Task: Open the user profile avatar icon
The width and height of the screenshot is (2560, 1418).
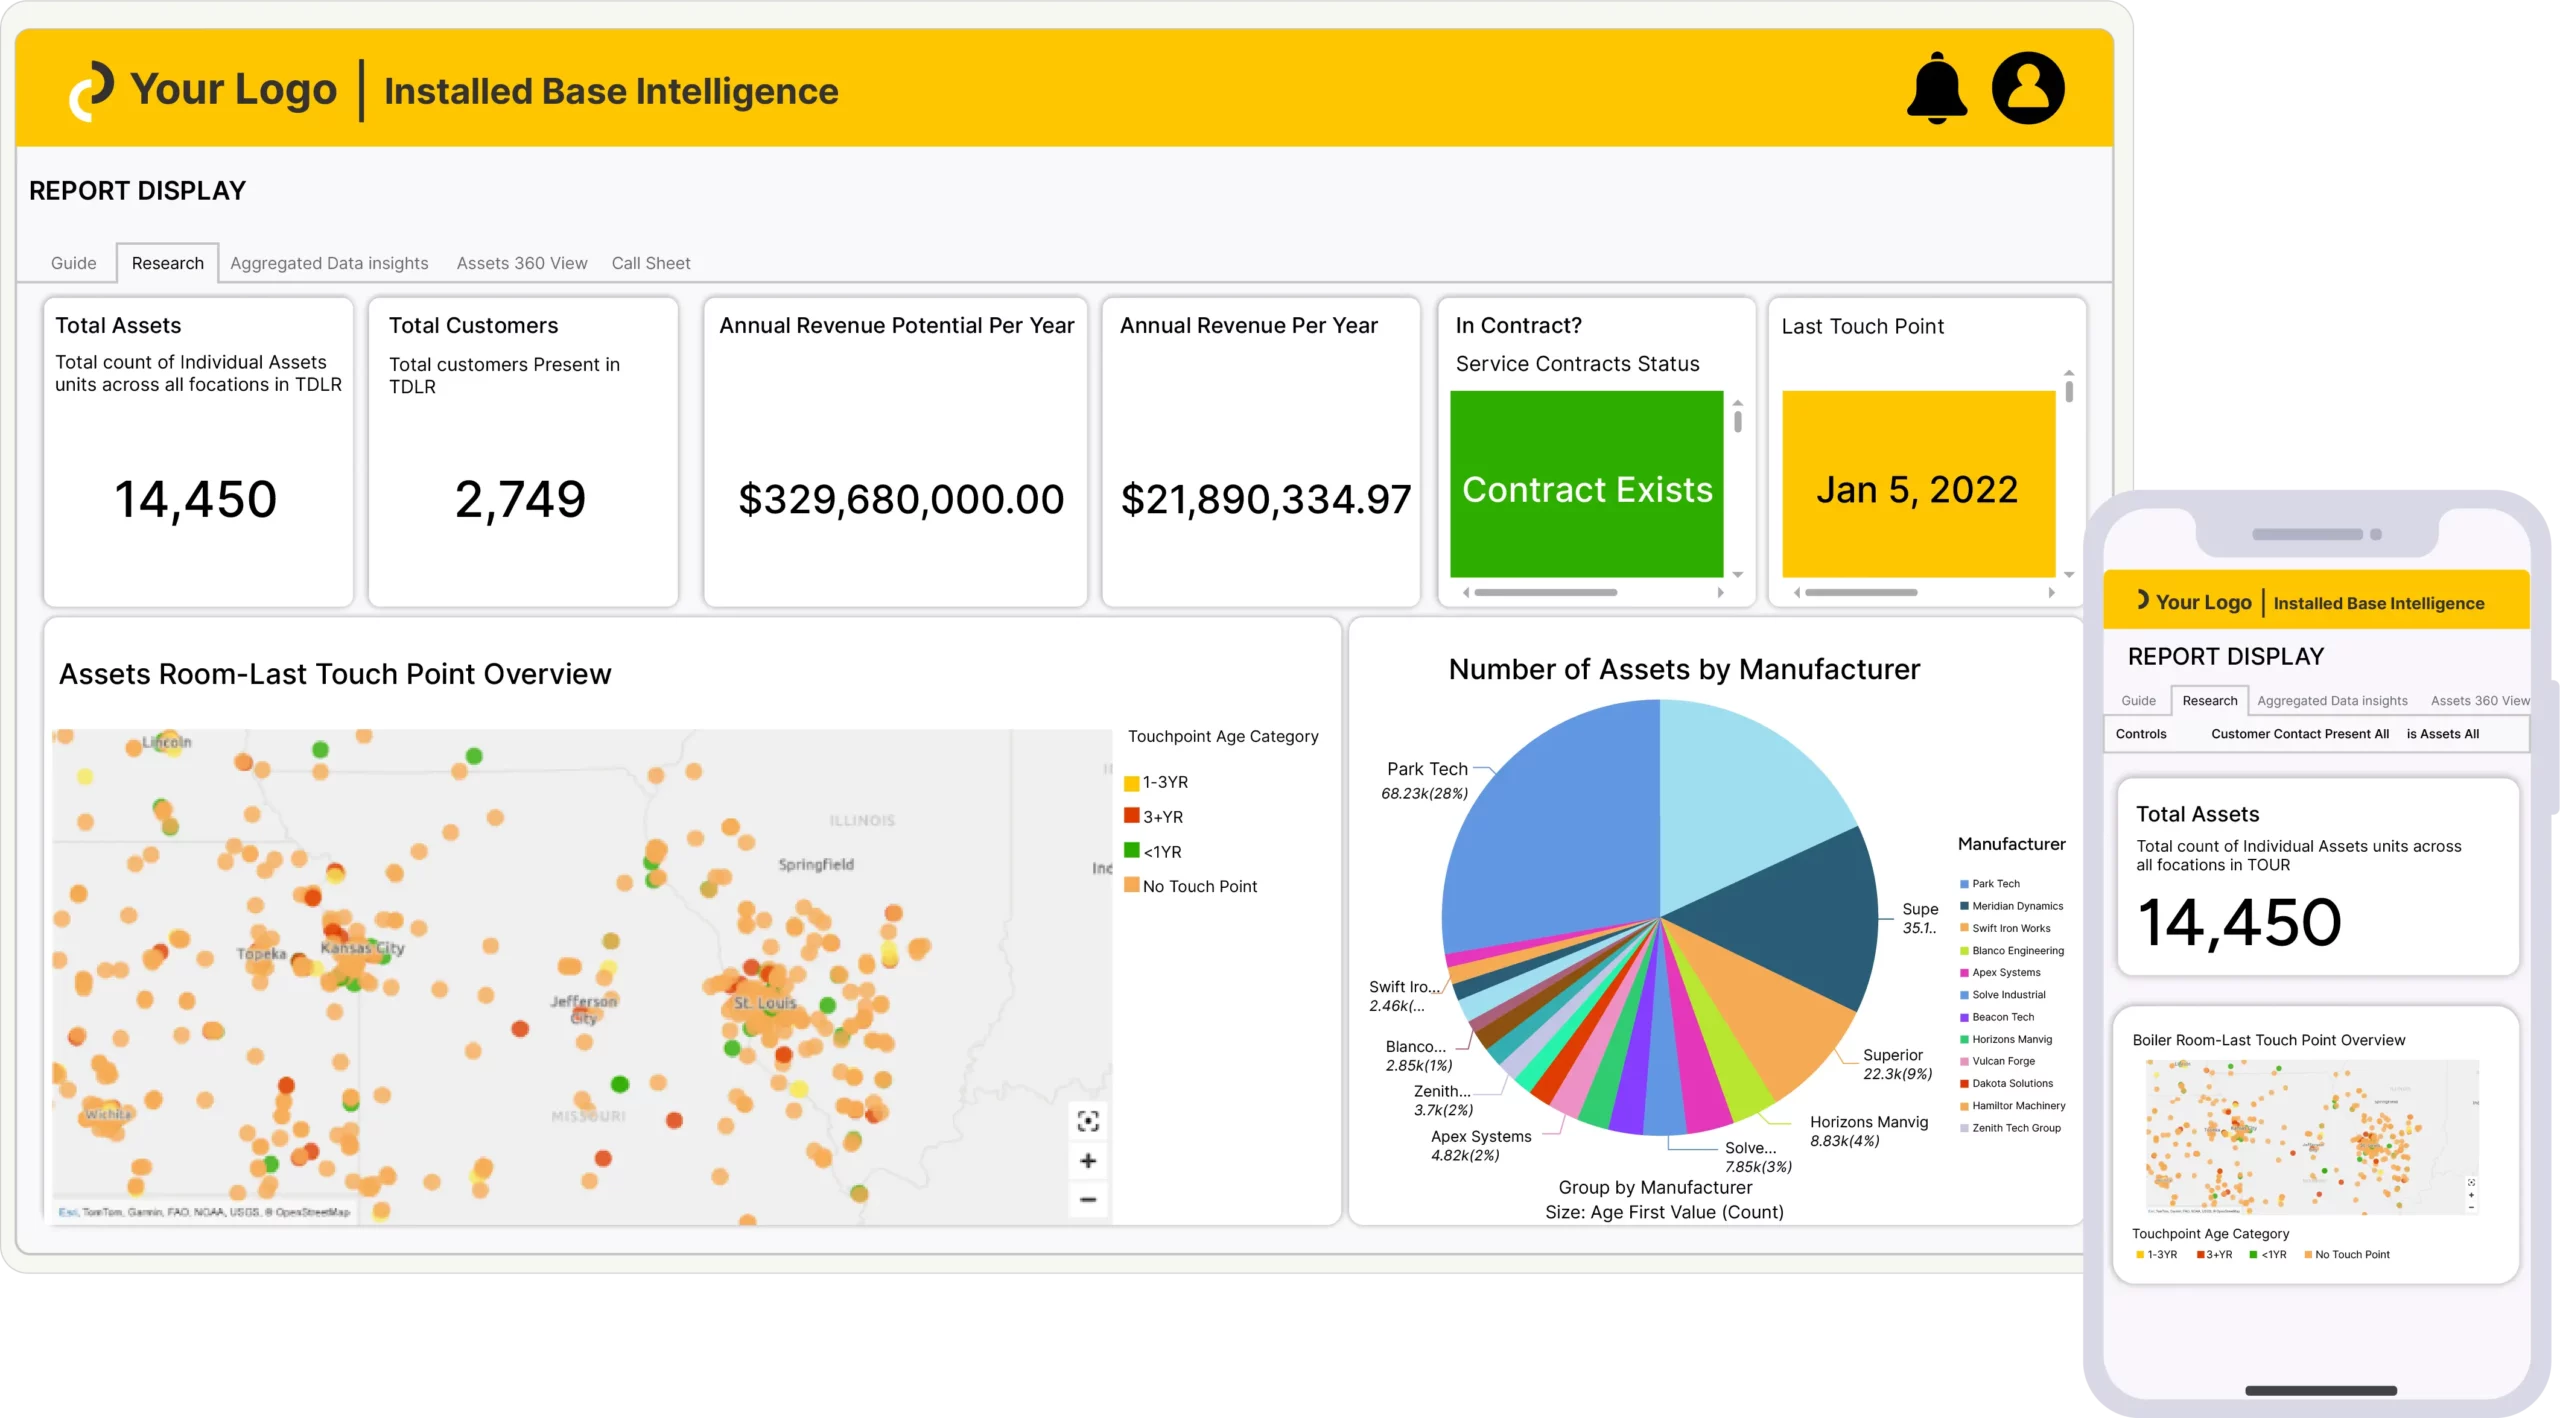Action: 2028,88
